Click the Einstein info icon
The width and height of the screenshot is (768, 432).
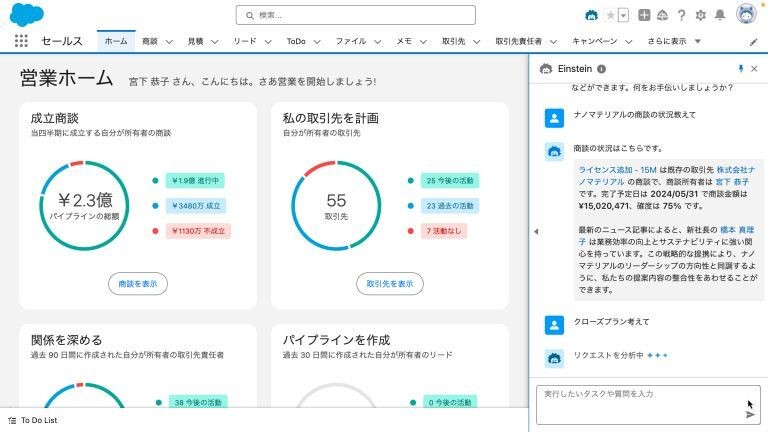[601, 69]
